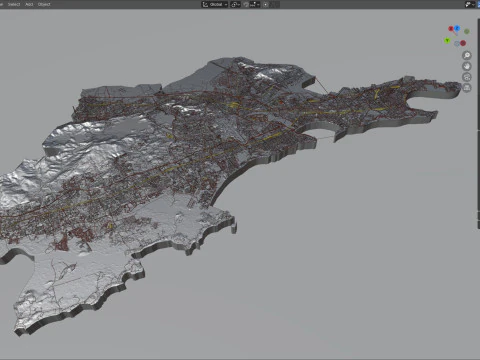Open the viewport gizmo visibility dropdown
Image resolution: width=480 pixels, height=360 pixels.
[470, 4]
